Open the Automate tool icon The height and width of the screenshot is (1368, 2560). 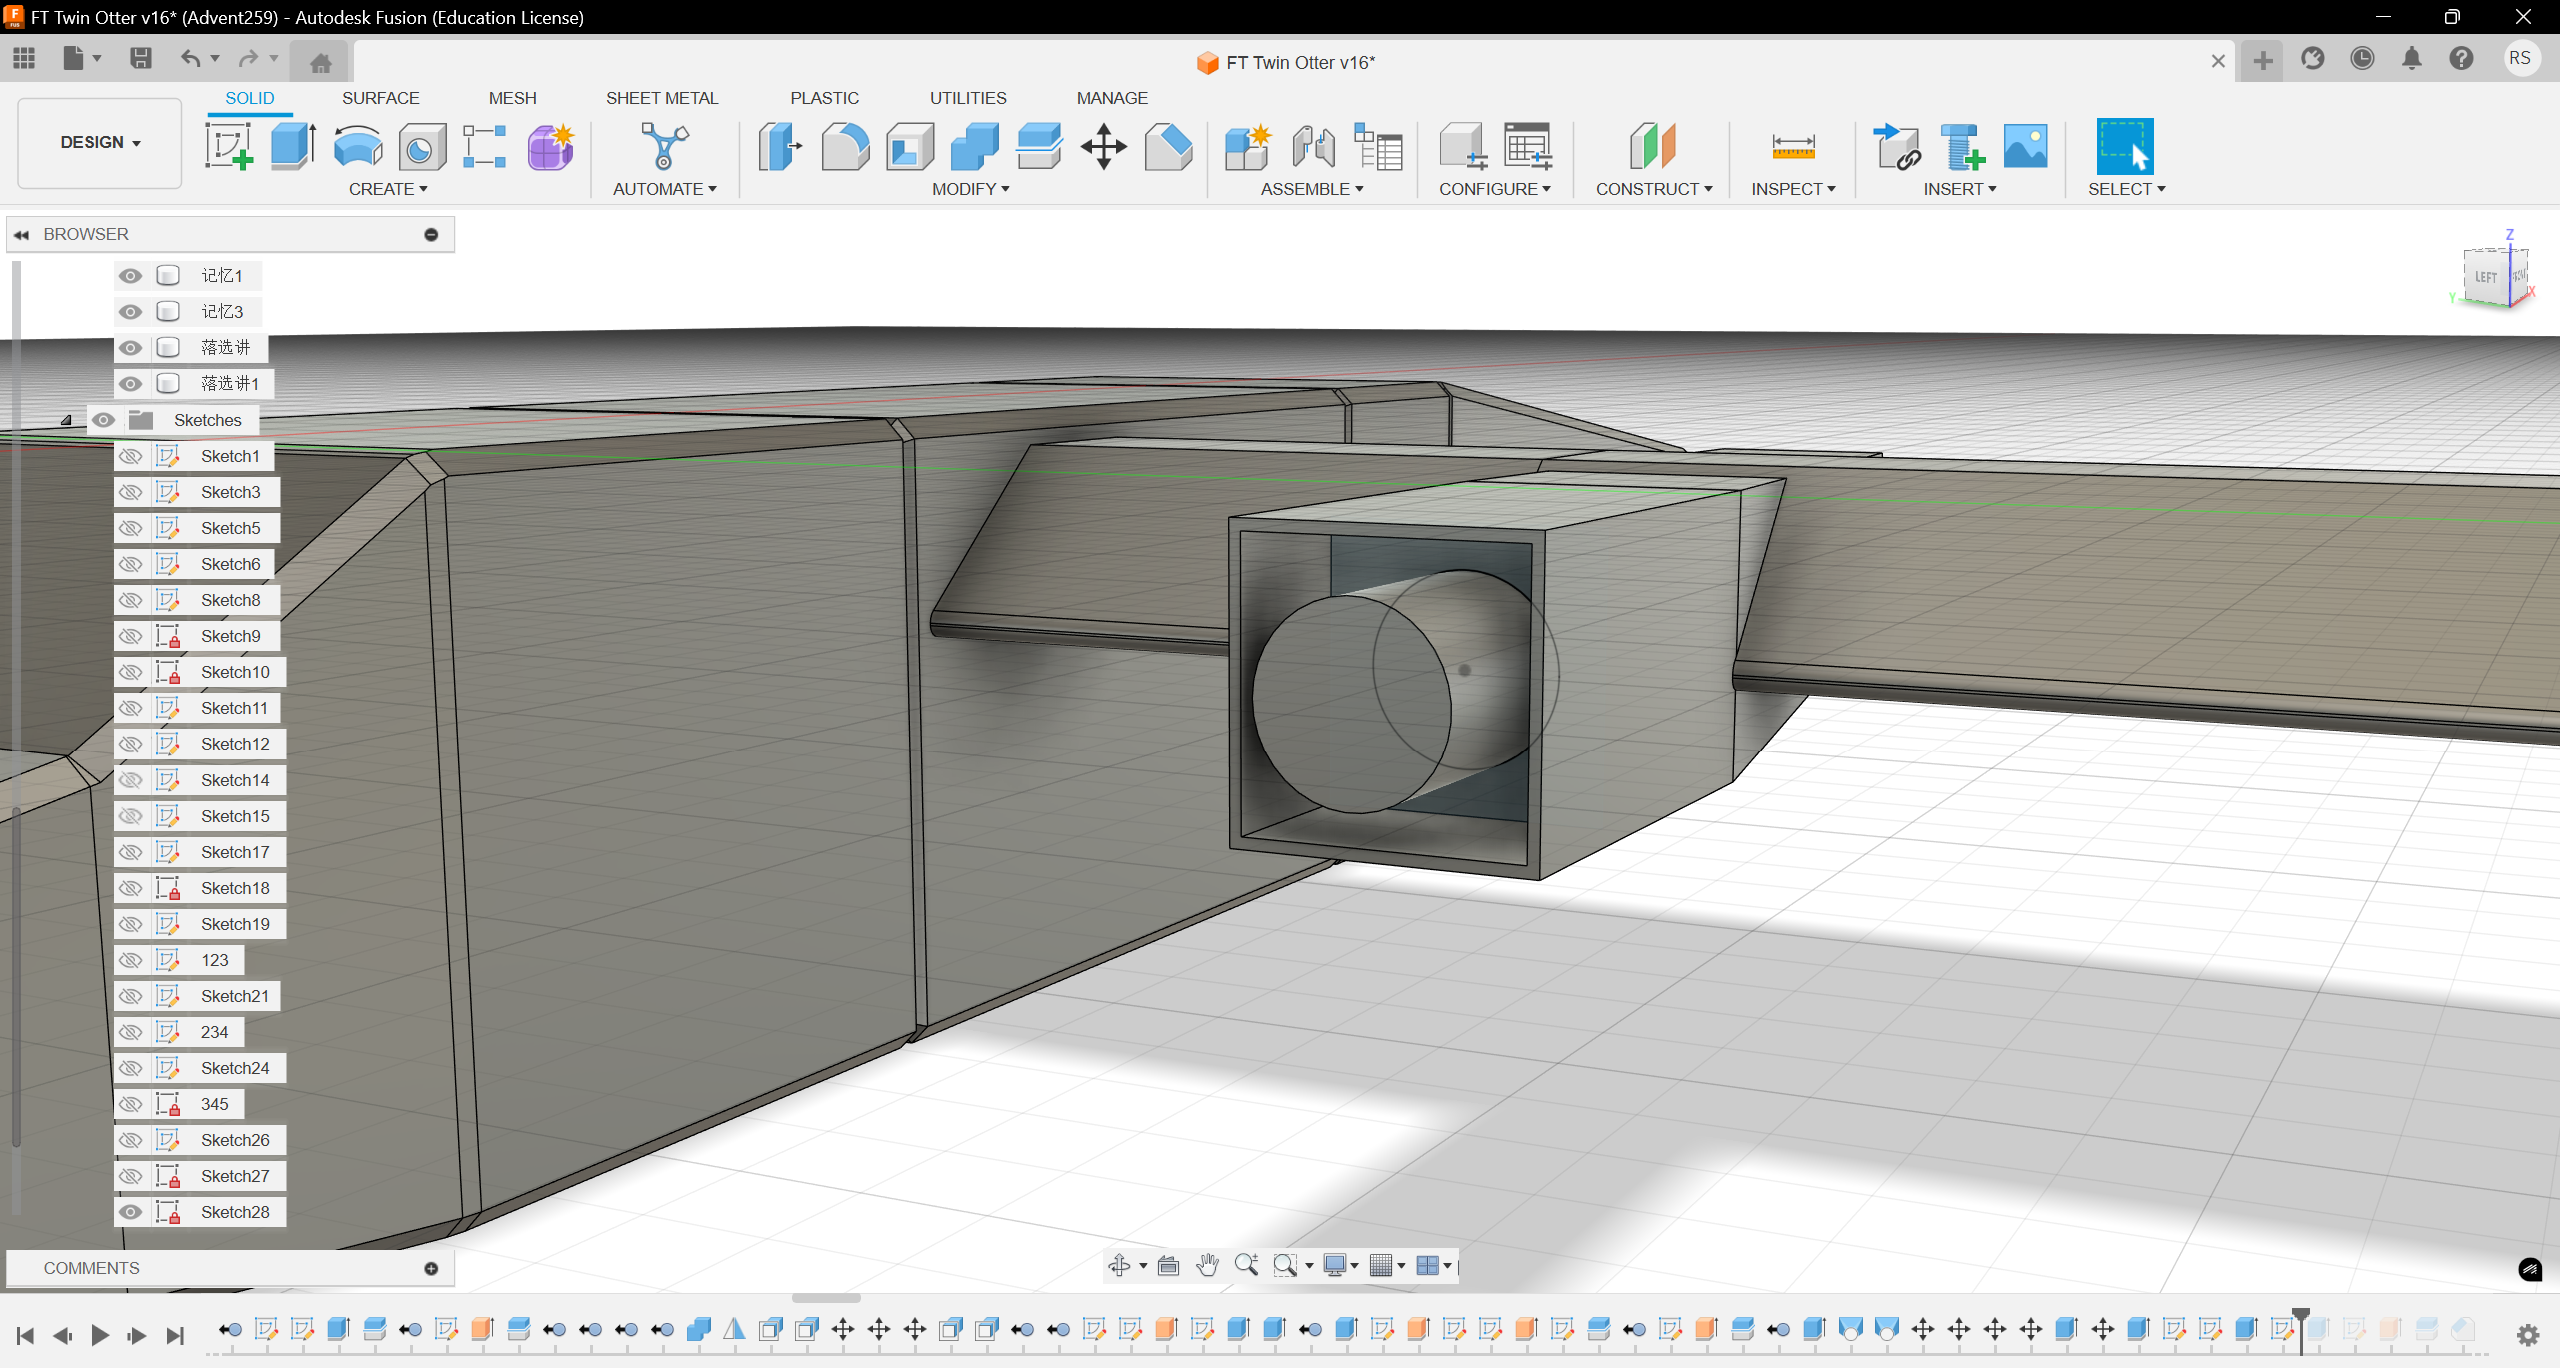coord(664,146)
